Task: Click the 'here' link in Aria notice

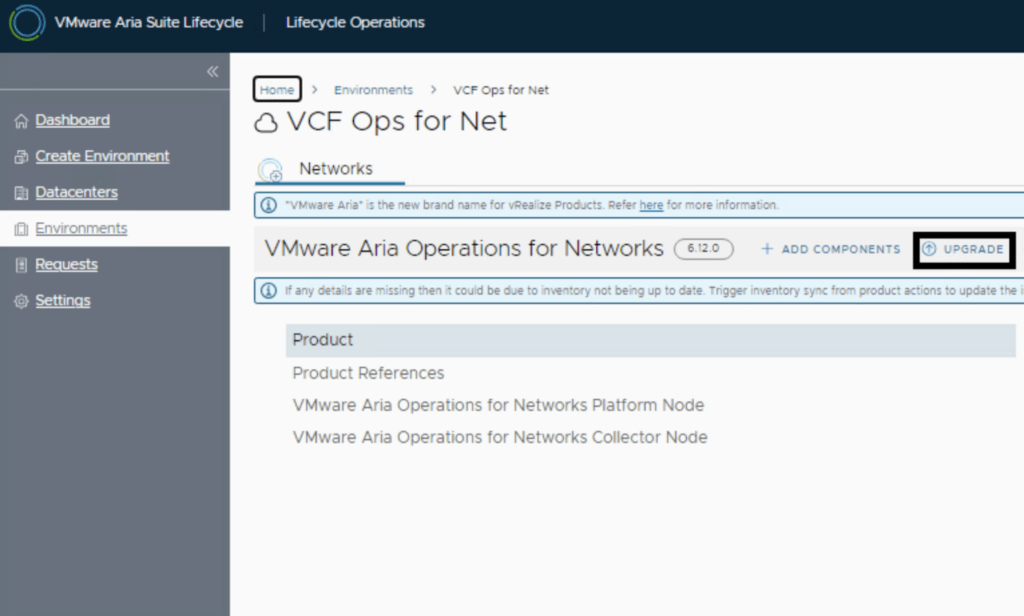Action: click(x=651, y=205)
